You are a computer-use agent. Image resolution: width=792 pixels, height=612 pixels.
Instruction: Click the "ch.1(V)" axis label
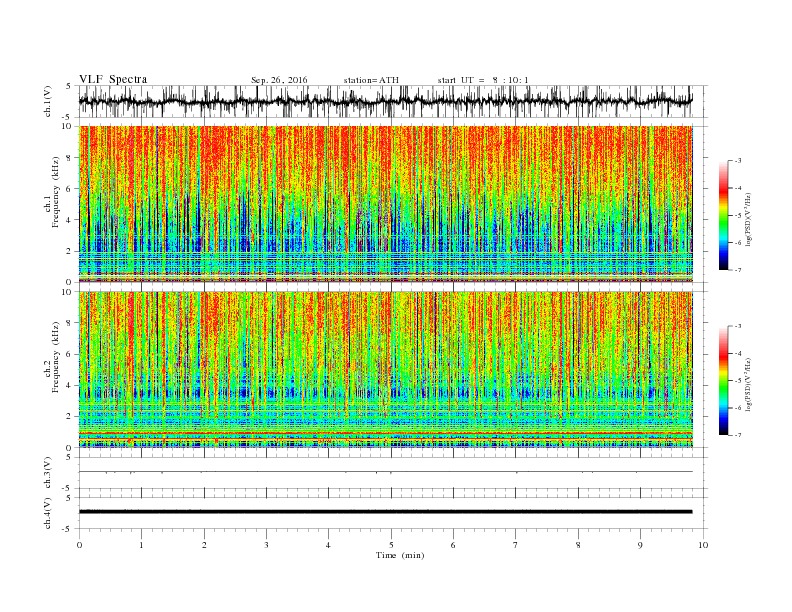tap(48, 101)
